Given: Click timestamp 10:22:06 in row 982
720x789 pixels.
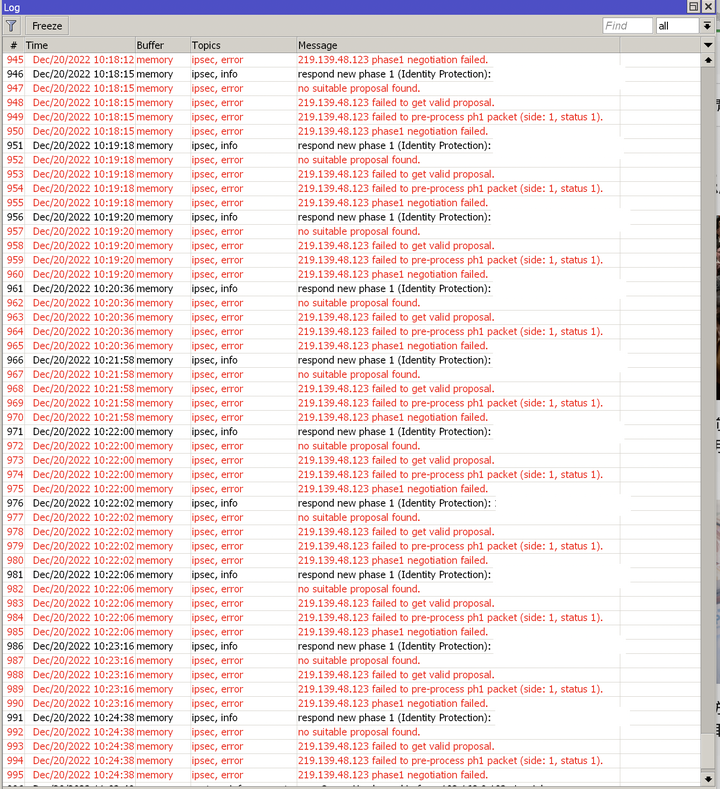Looking at the screenshot, I should tap(114, 589).
